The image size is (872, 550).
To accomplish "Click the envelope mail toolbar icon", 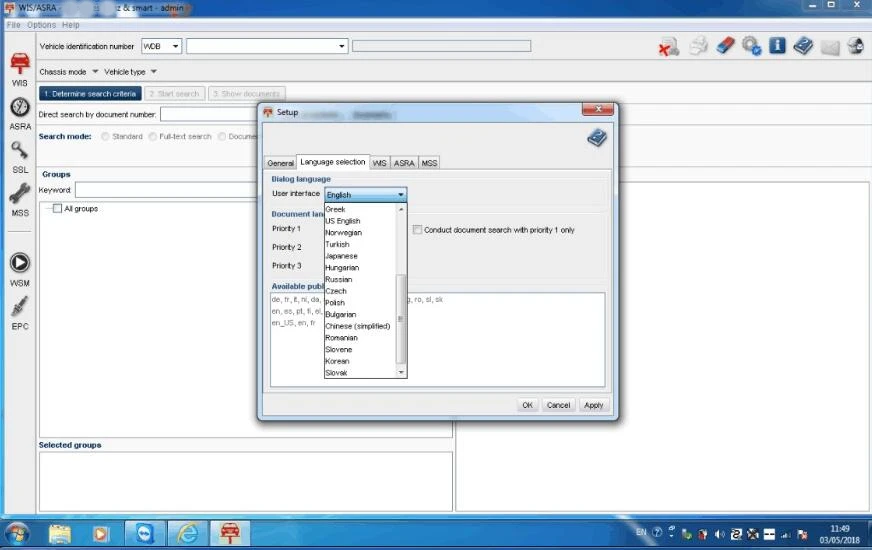I will [x=830, y=47].
